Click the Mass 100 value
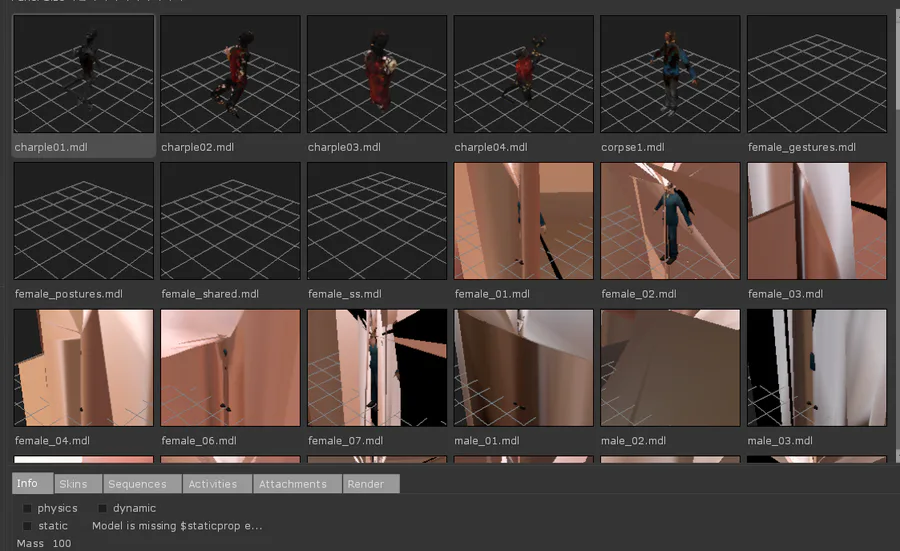The image size is (900, 551). [x=61, y=544]
